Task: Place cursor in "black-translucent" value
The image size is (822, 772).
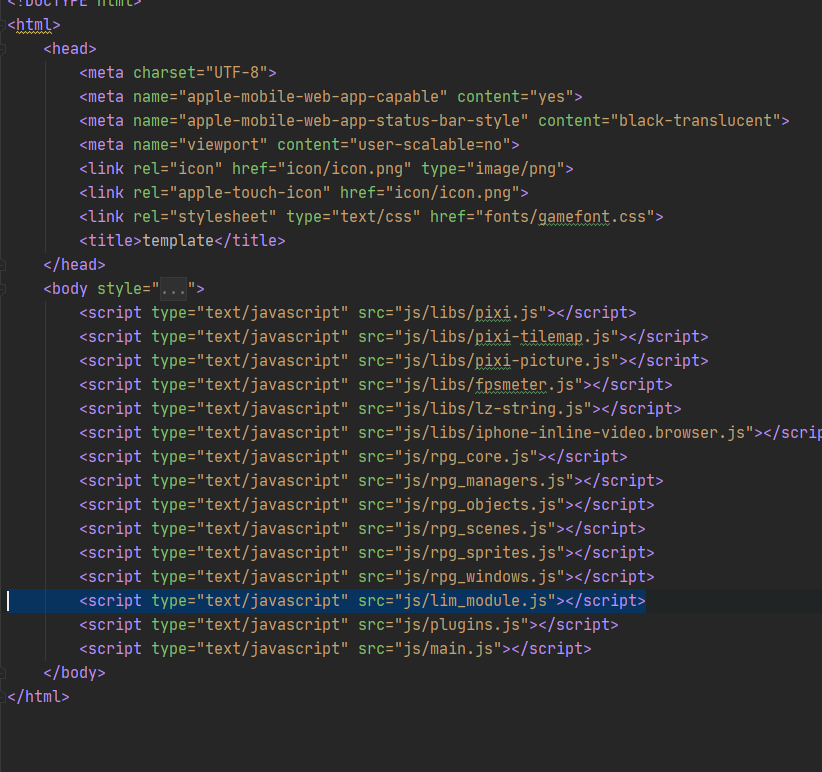Action: point(696,121)
